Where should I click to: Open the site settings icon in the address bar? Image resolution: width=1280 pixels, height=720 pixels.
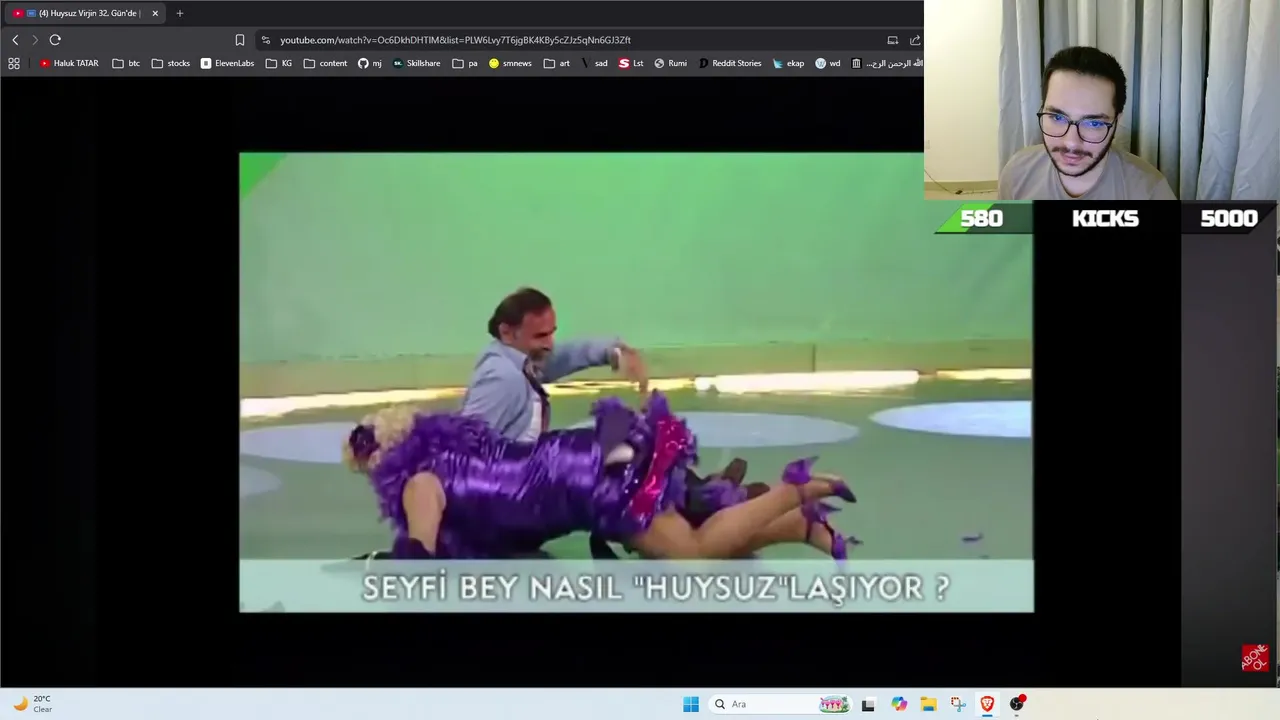(x=265, y=40)
